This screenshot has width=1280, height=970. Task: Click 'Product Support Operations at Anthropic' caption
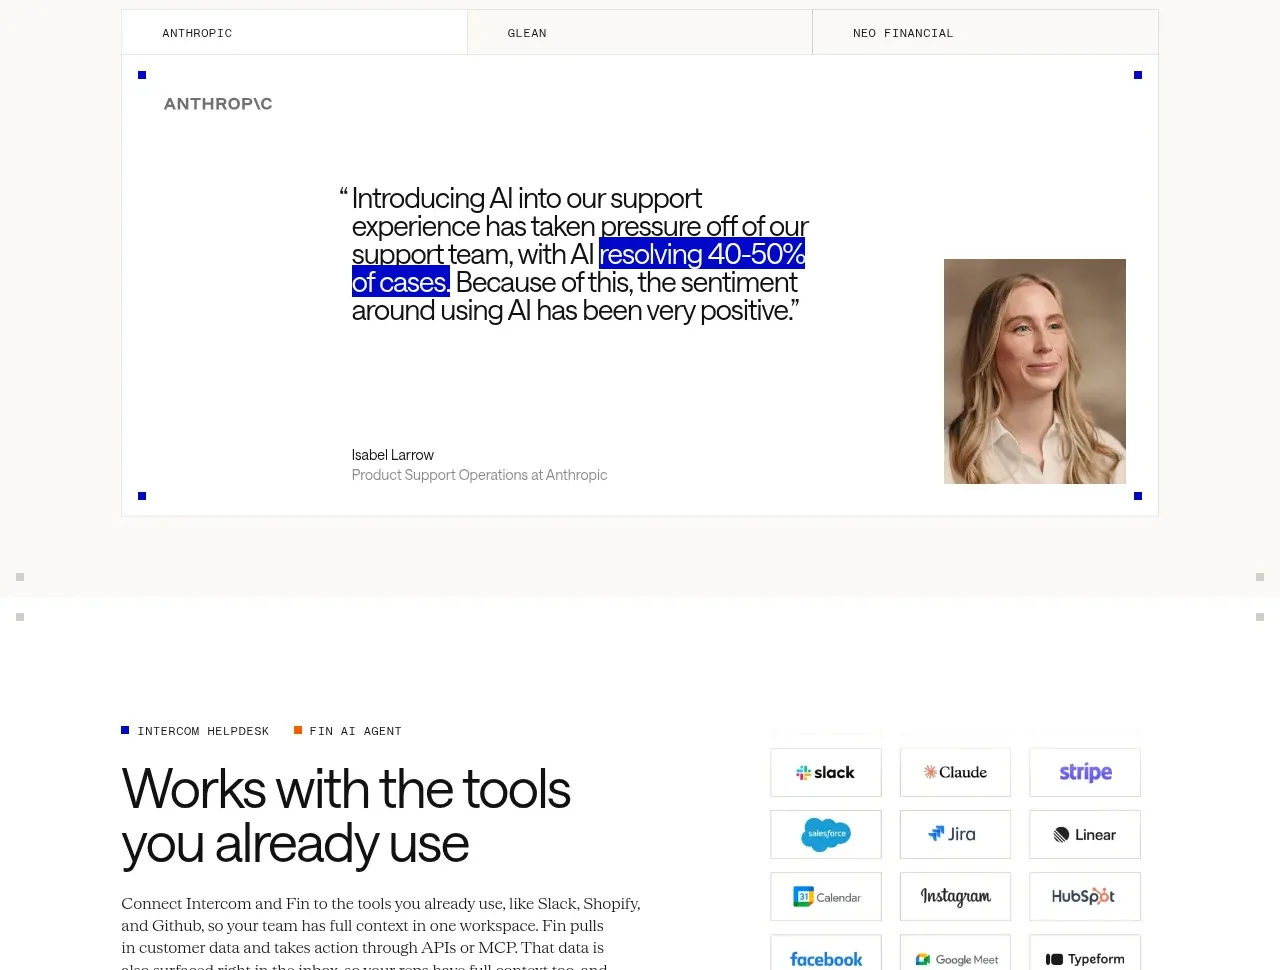[x=480, y=475]
